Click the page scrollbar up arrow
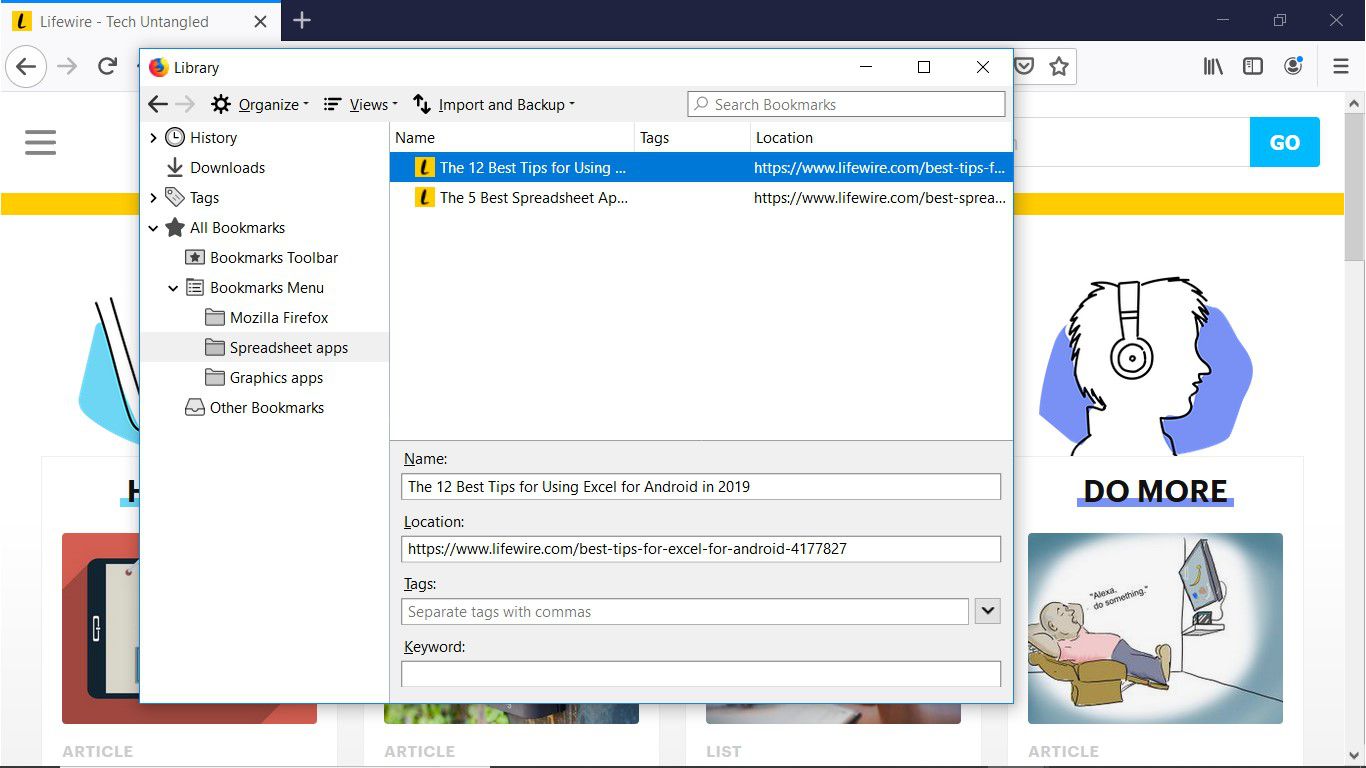1366x768 pixels. point(1355,103)
